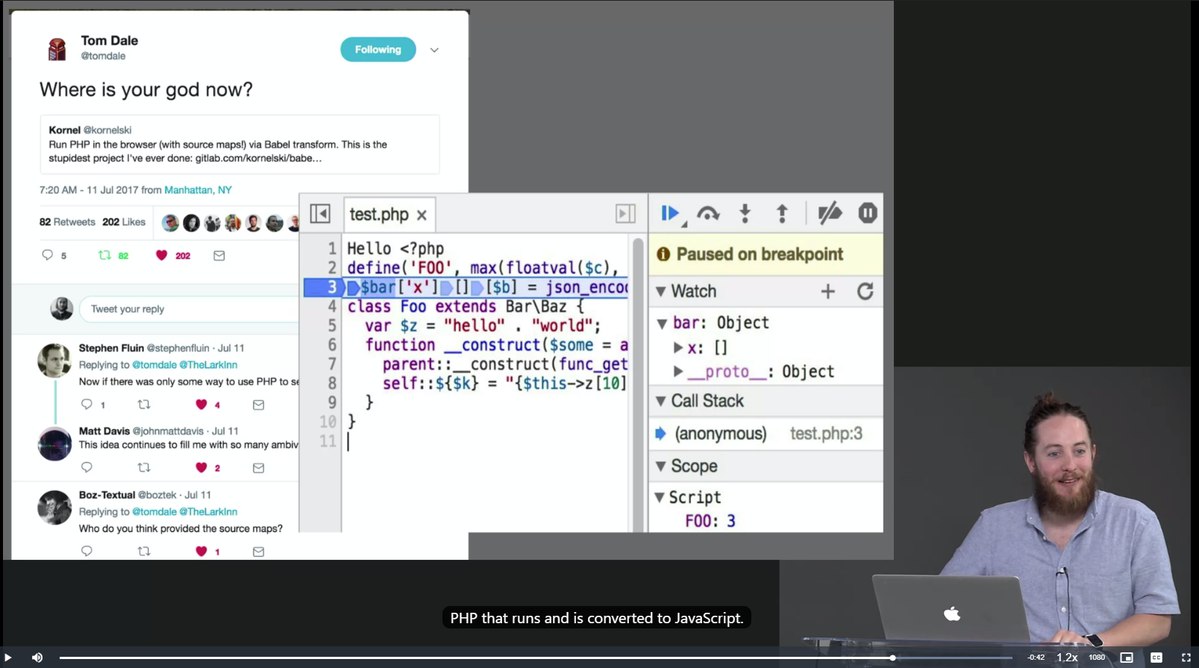Add a watch expression with plus icon

[827, 291]
